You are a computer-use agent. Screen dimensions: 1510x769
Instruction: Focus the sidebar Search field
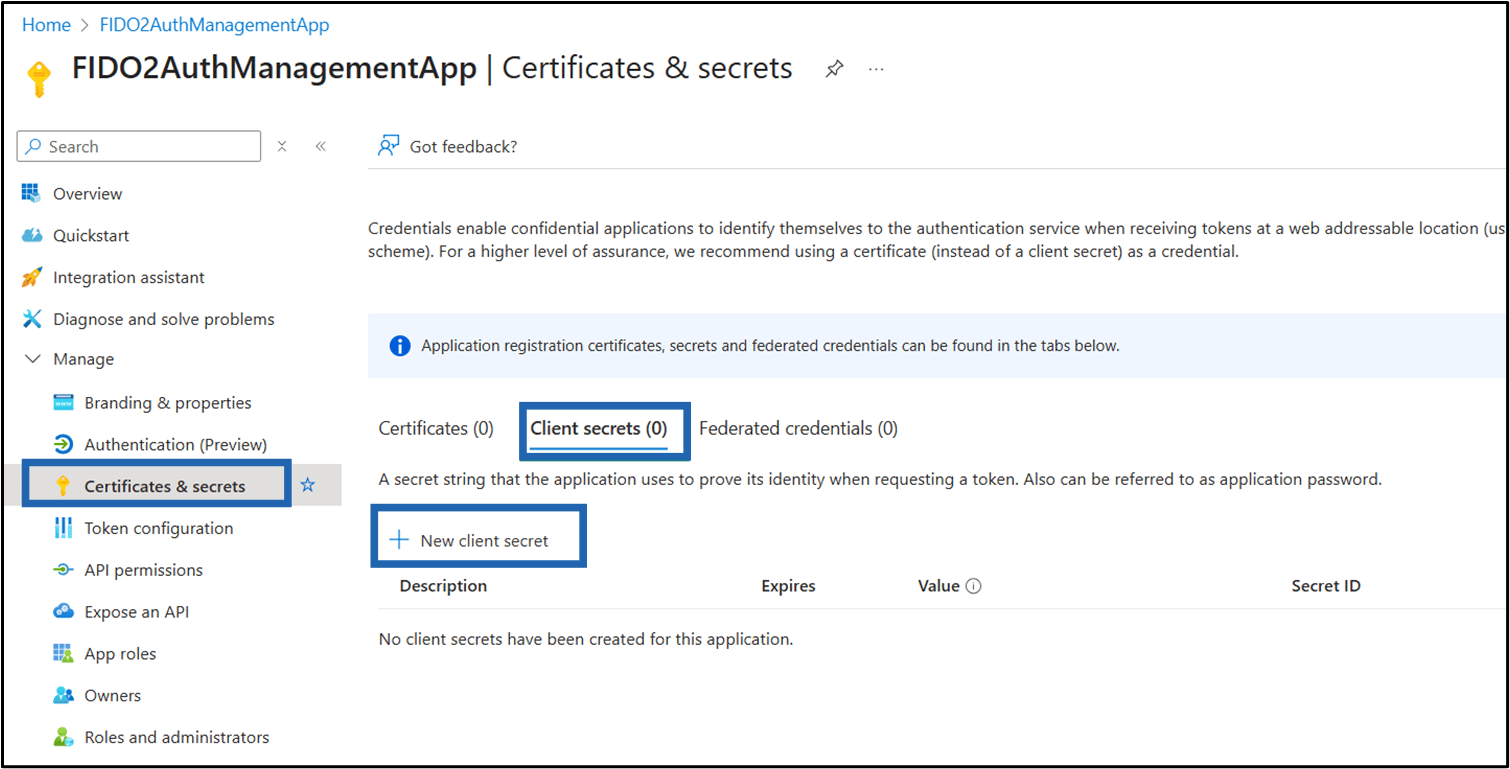[139, 146]
